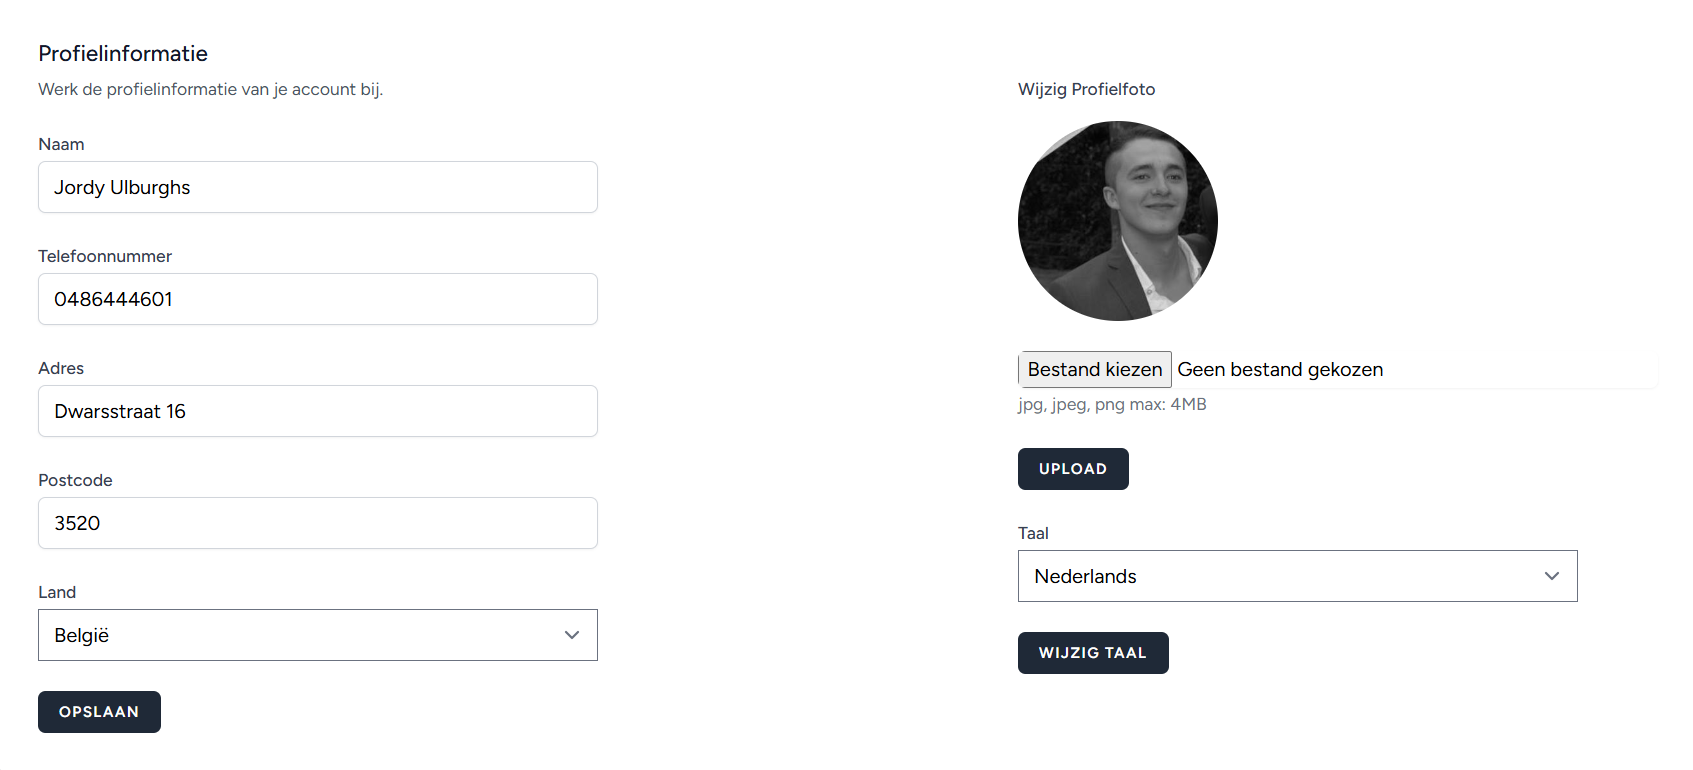
Task: Click the jpg, jpeg, png max 4MB hint
Action: [1112, 404]
